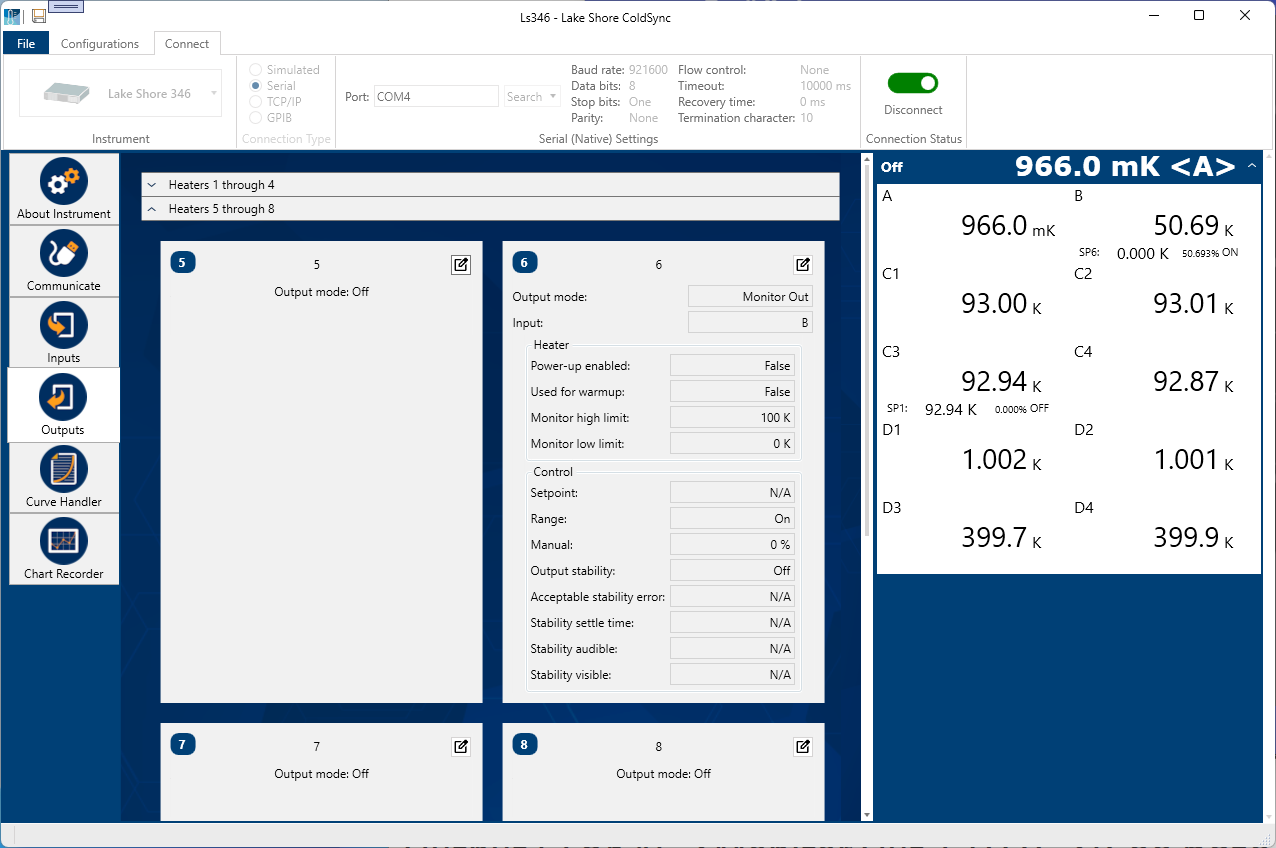This screenshot has height=848, width=1276.
Task: Click the Monitor high limit 100 K value
Action: click(x=732, y=417)
